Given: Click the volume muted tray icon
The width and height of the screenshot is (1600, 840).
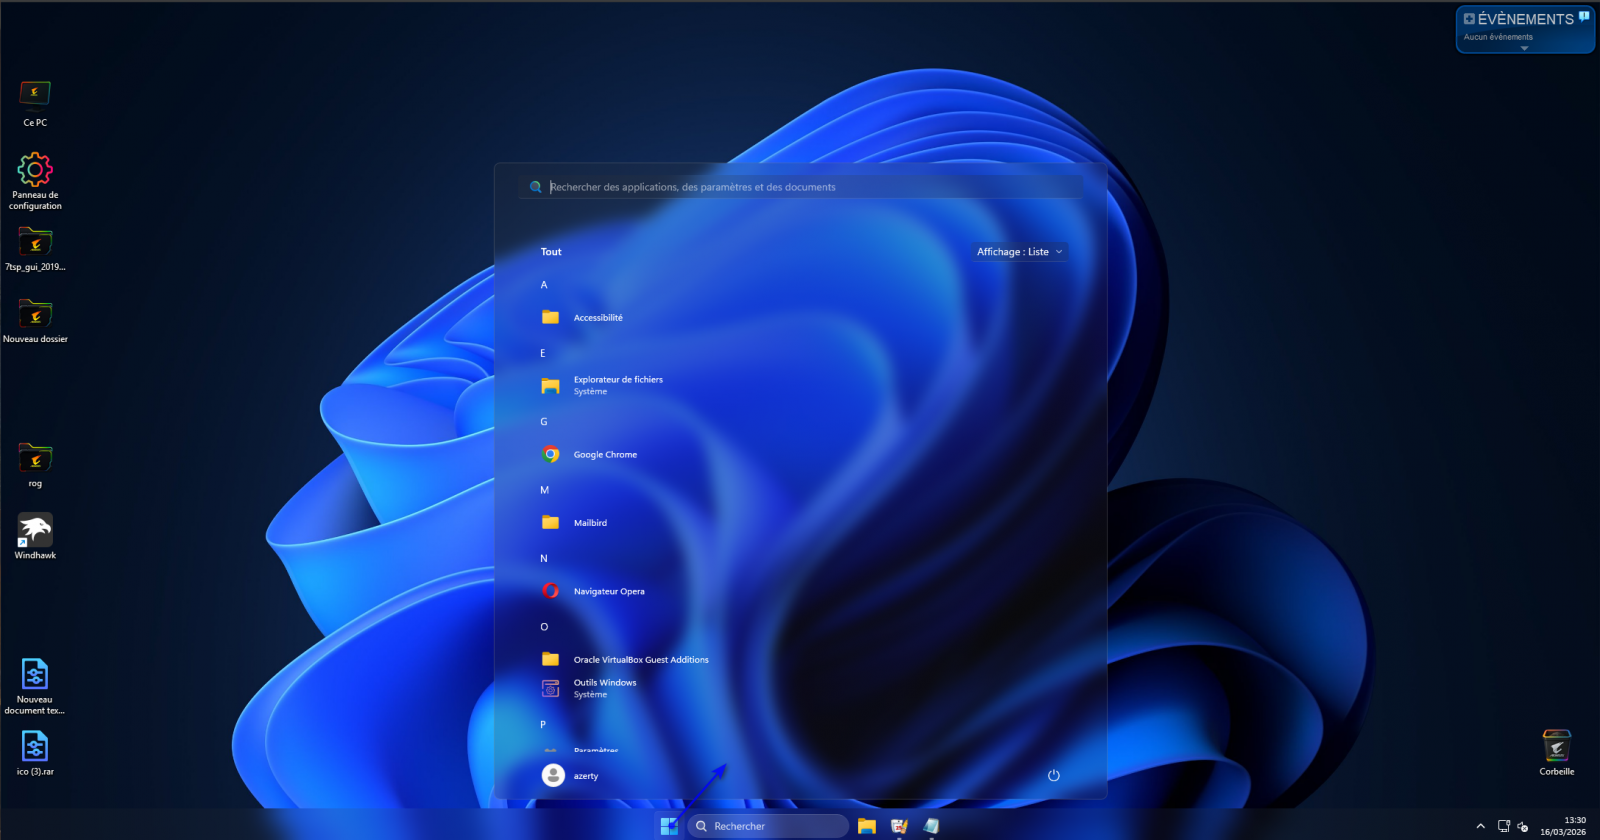Looking at the screenshot, I should (1523, 826).
